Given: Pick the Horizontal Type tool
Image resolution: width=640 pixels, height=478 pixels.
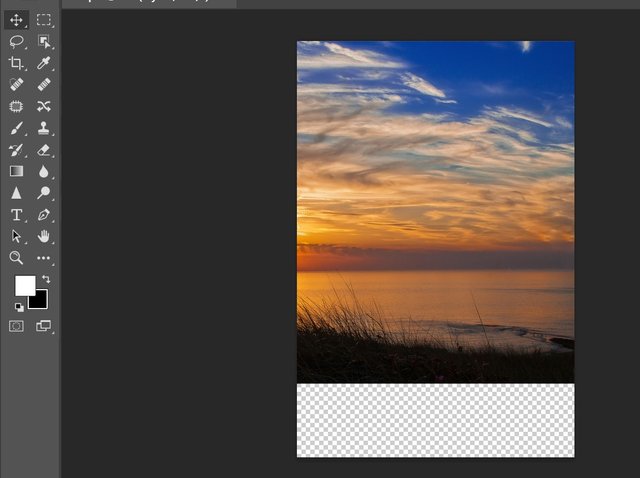Looking at the screenshot, I should tap(16, 215).
